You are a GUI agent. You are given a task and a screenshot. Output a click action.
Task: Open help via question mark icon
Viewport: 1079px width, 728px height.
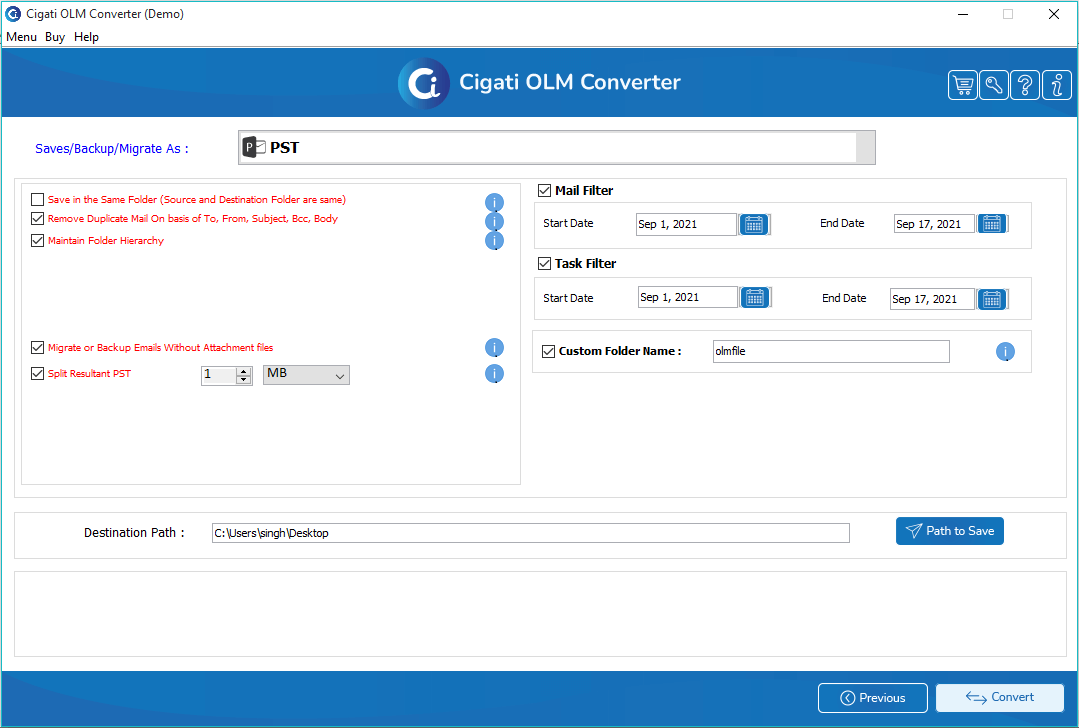click(1025, 85)
